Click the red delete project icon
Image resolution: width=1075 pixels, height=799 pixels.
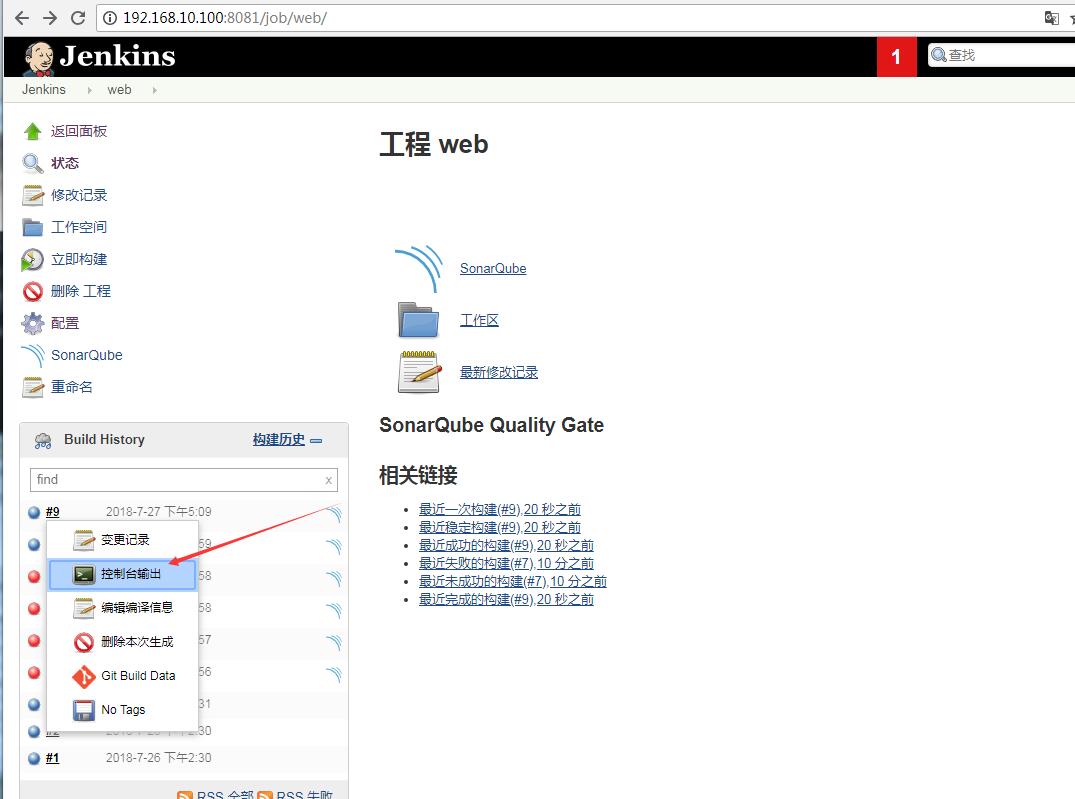33,292
